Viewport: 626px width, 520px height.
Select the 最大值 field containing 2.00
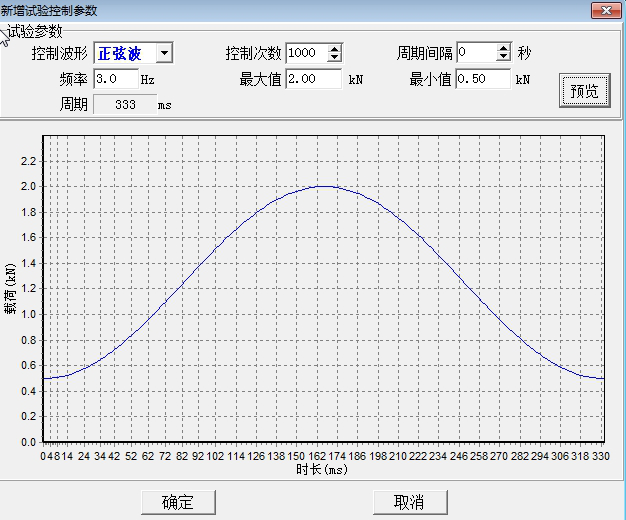tap(312, 78)
